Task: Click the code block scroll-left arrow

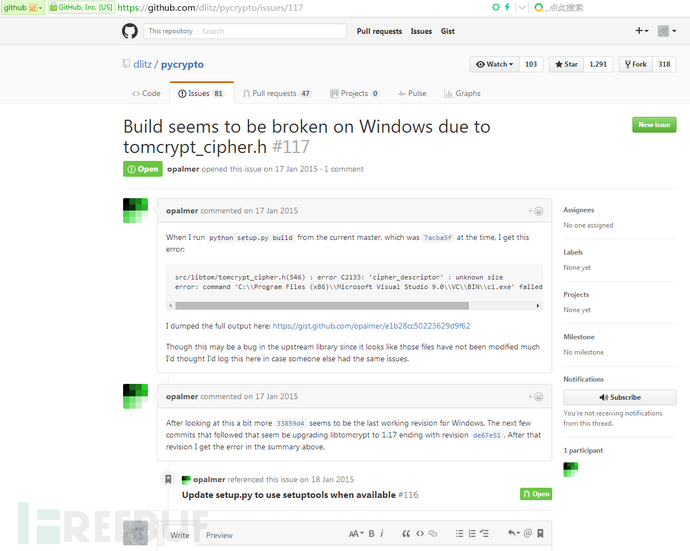Action: point(171,305)
